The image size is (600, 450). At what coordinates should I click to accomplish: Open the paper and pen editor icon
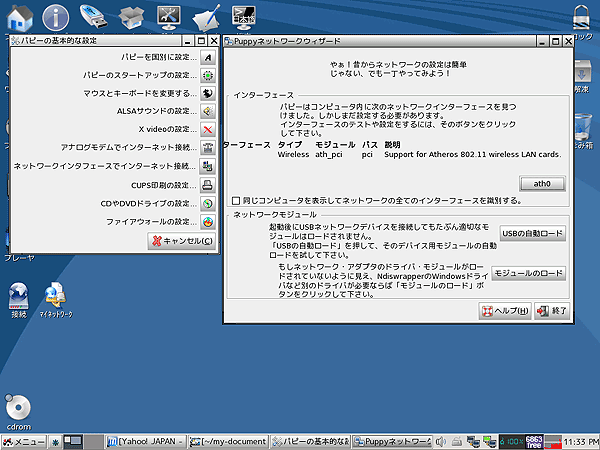[207, 18]
